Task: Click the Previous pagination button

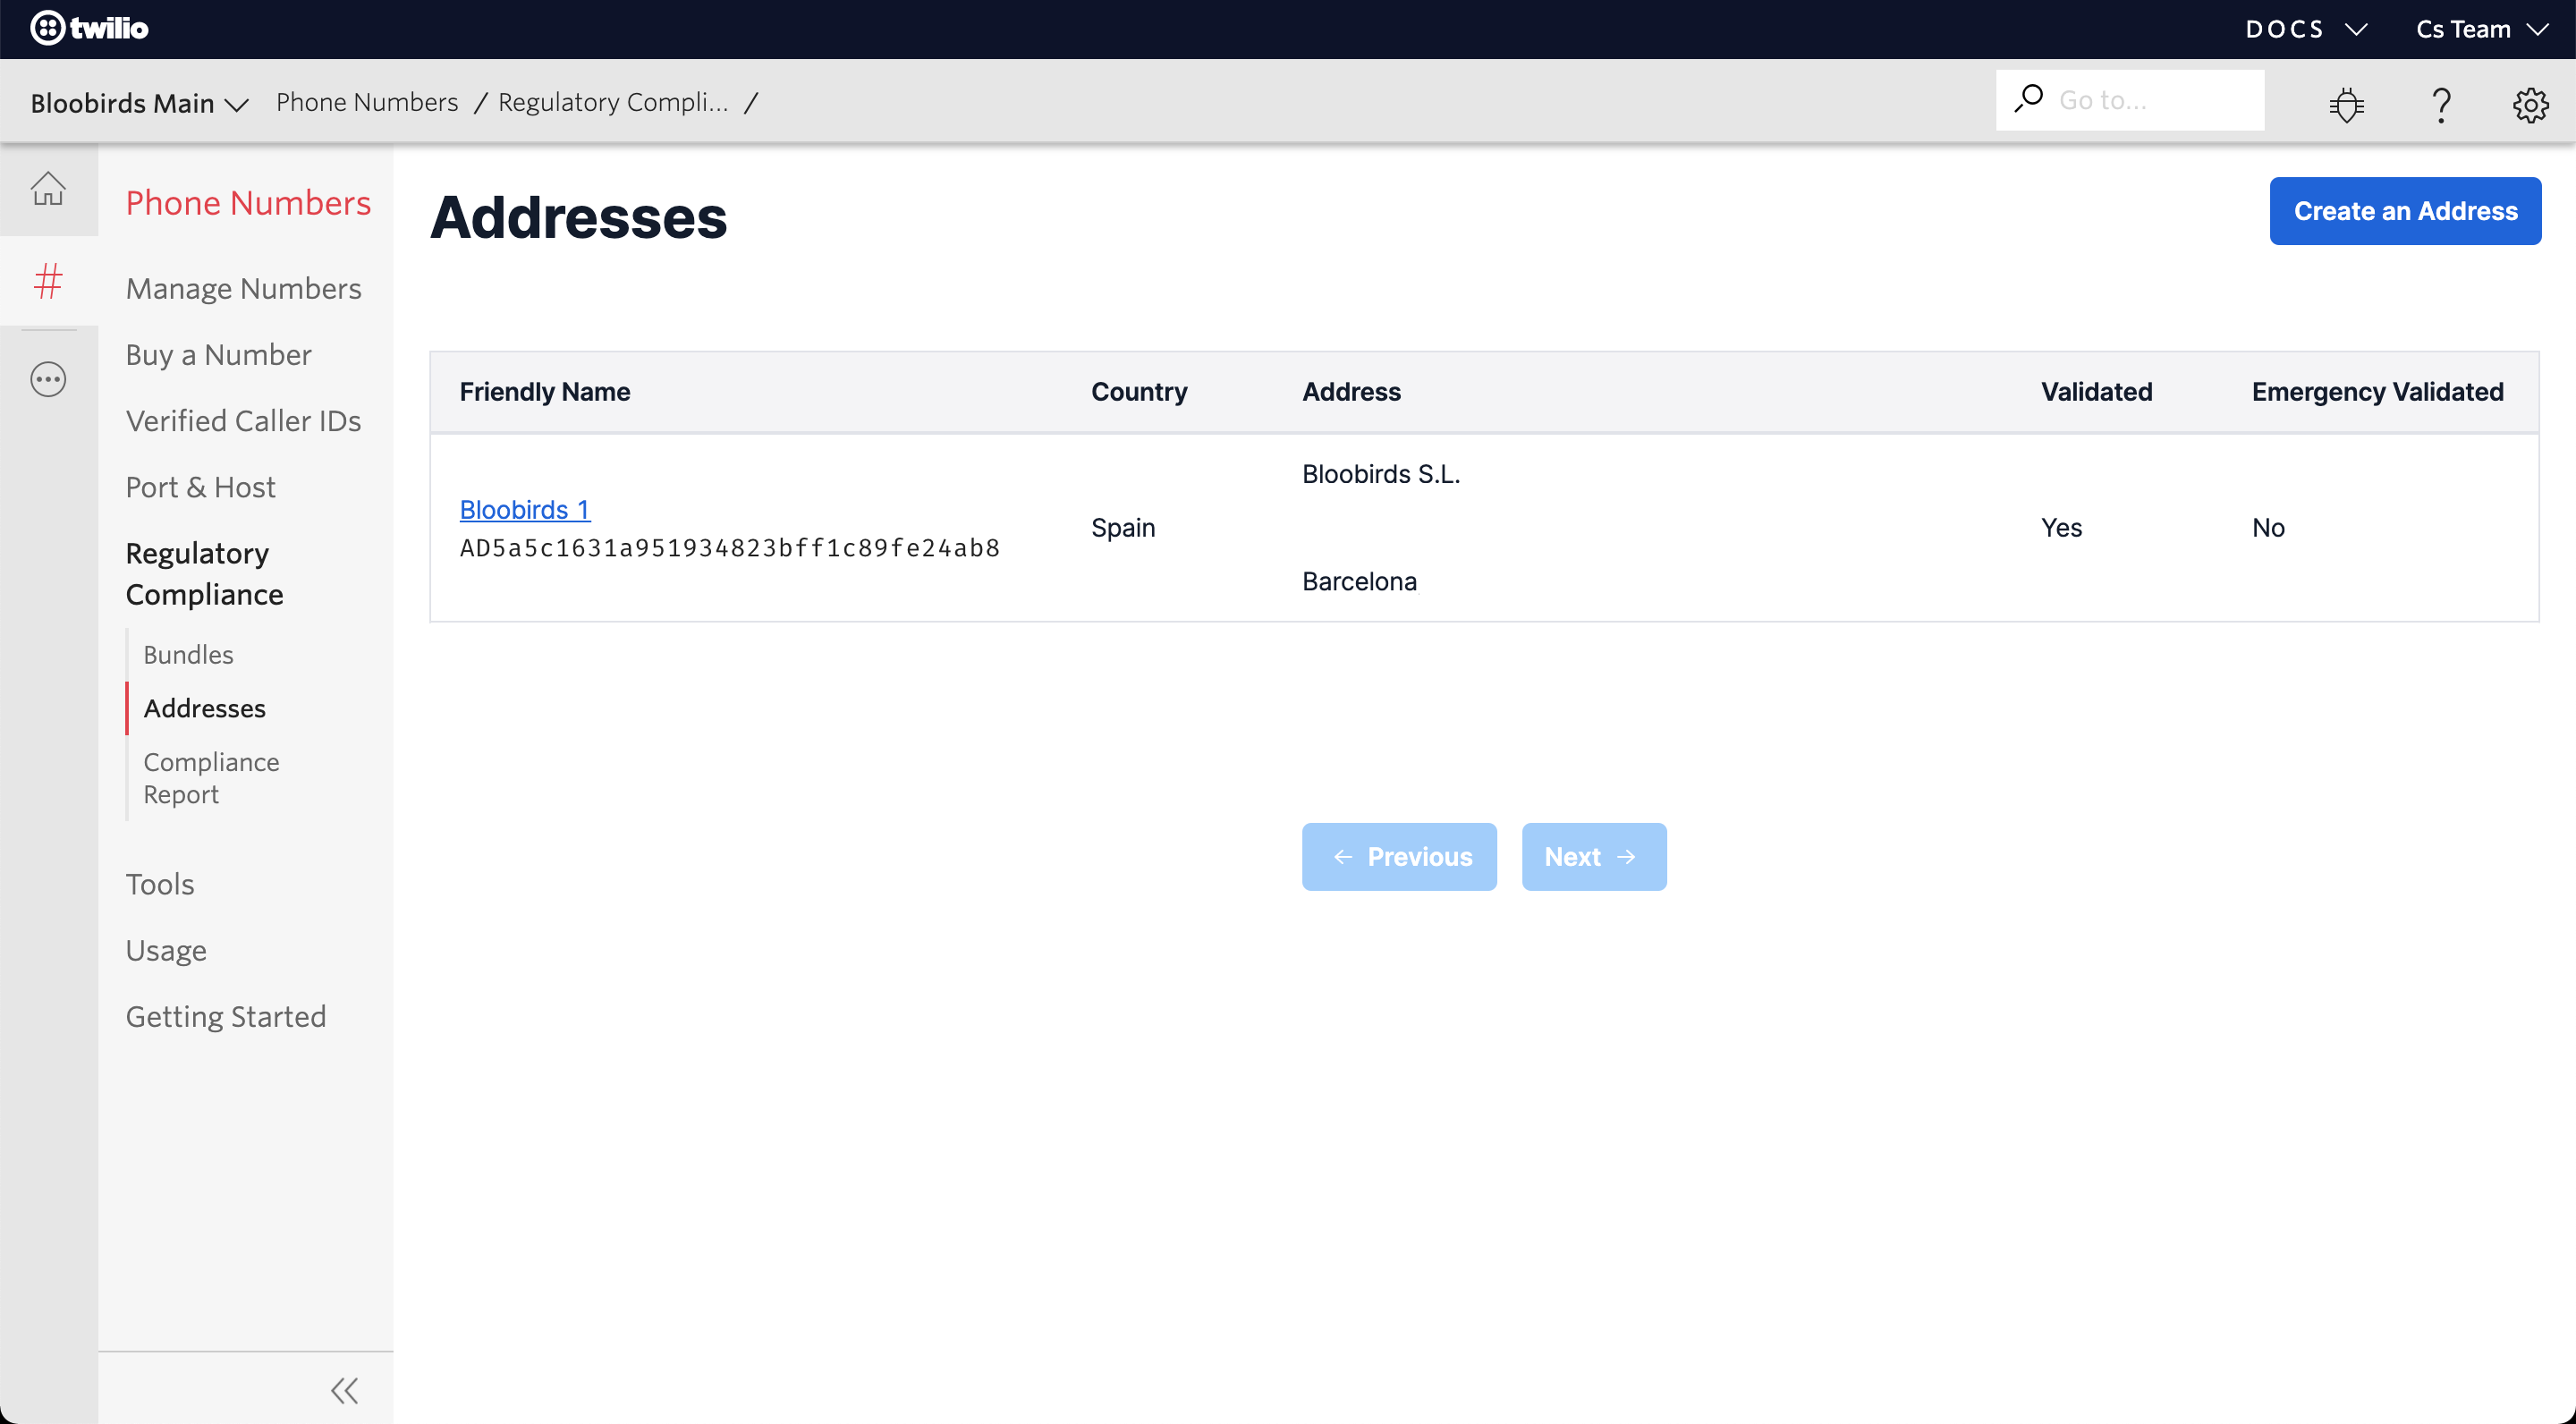Action: pos(1399,857)
